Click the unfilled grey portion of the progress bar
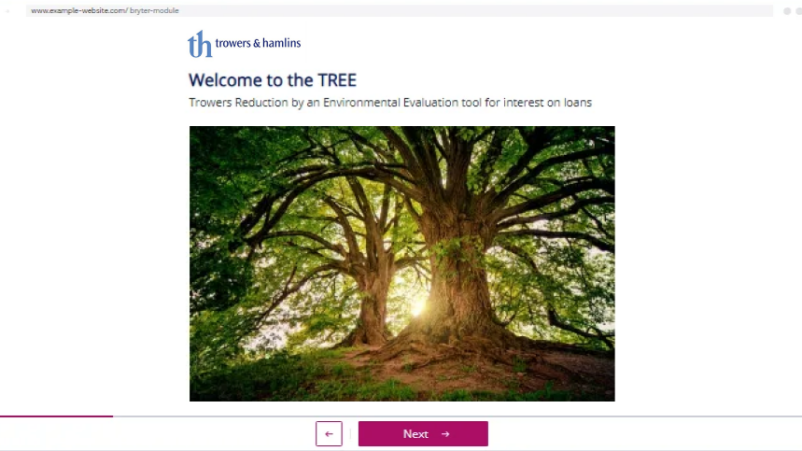This screenshot has width=802, height=451. (457, 416)
